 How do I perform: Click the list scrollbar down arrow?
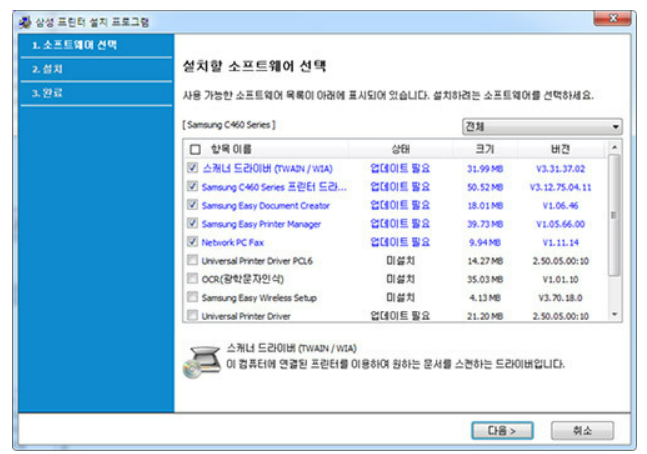pyautogui.click(x=614, y=315)
